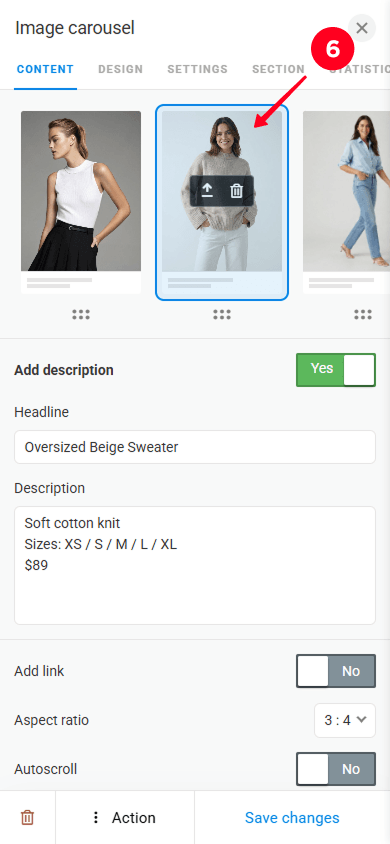Switch to the Design tab
This screenshot has height=844, width=390.
click(x=120, y=69)
